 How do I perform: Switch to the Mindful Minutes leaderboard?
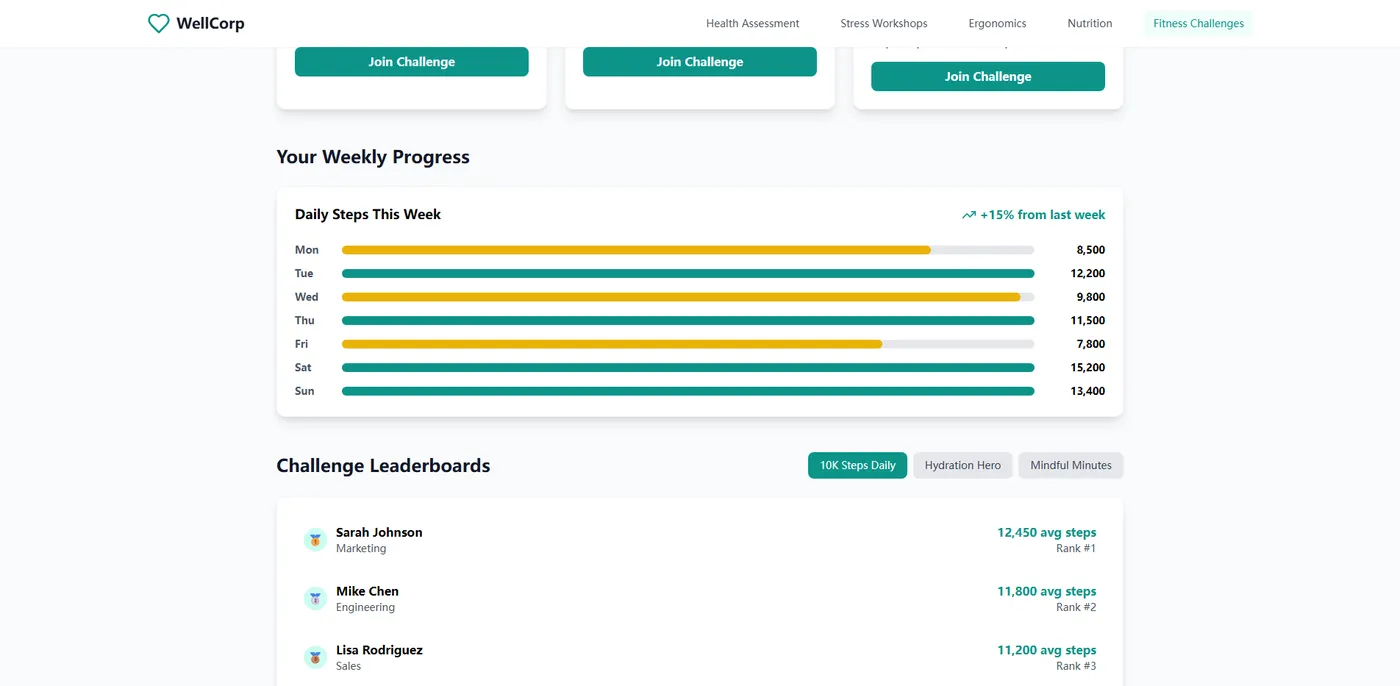[1071, 465]
